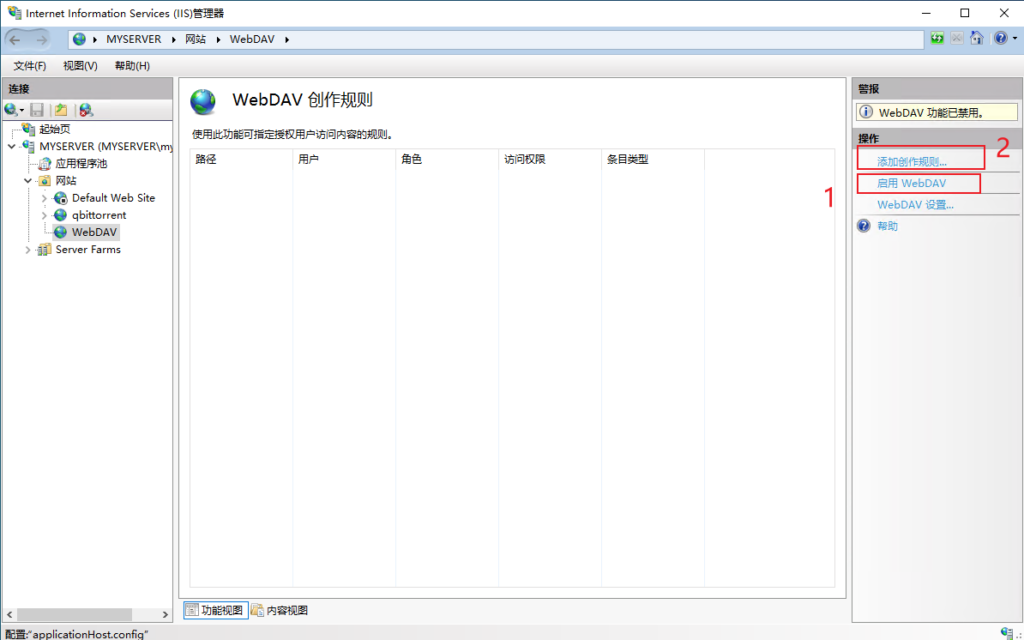The height and width of the screenshot is (640, 1024).
Task: Open dropdown arrow after MYSERVER breadcrumb
Action: (174, 39)
